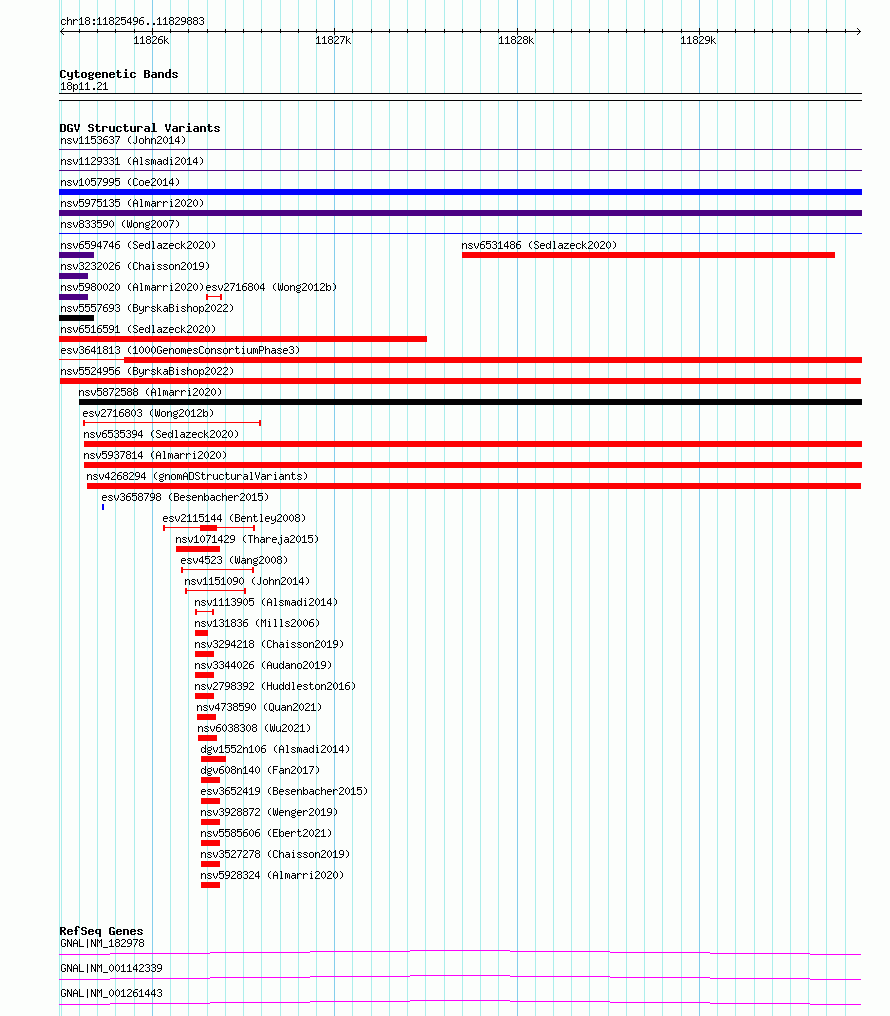Click the nsv5524956 (ByrskaBishop2022) label

tap(147, 371)
